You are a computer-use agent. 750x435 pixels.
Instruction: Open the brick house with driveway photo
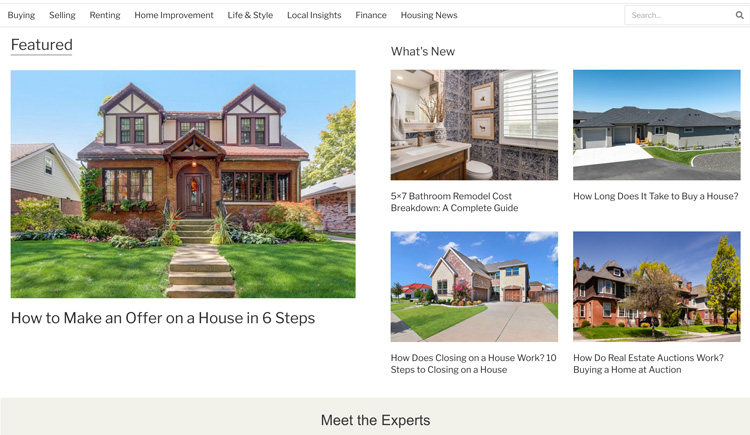(x=474, y=287)
